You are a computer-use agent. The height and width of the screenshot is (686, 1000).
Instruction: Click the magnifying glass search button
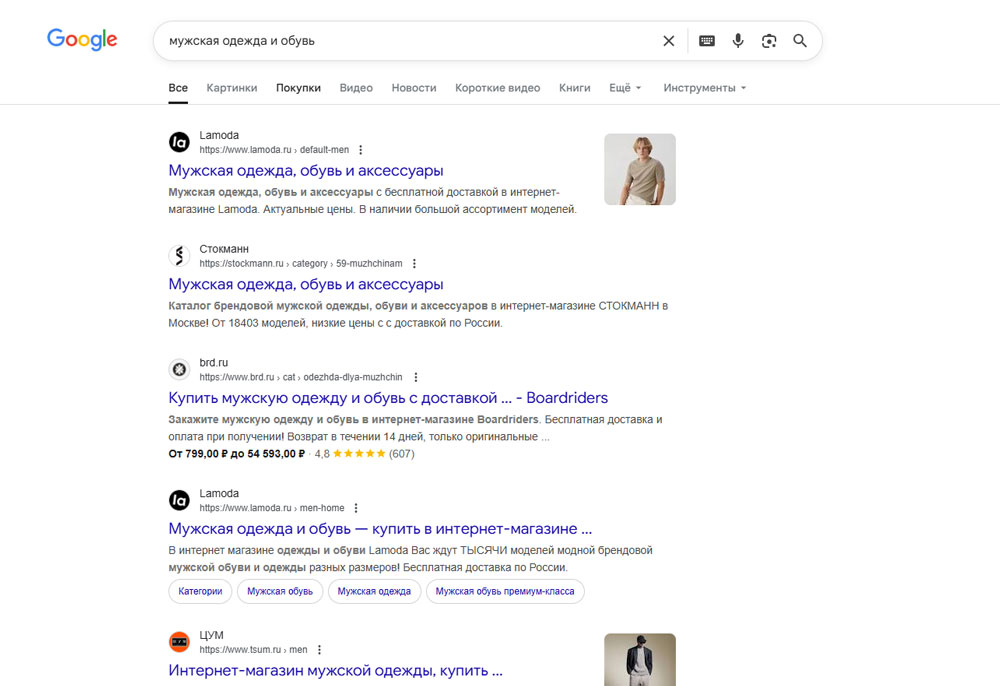point(800,41)
